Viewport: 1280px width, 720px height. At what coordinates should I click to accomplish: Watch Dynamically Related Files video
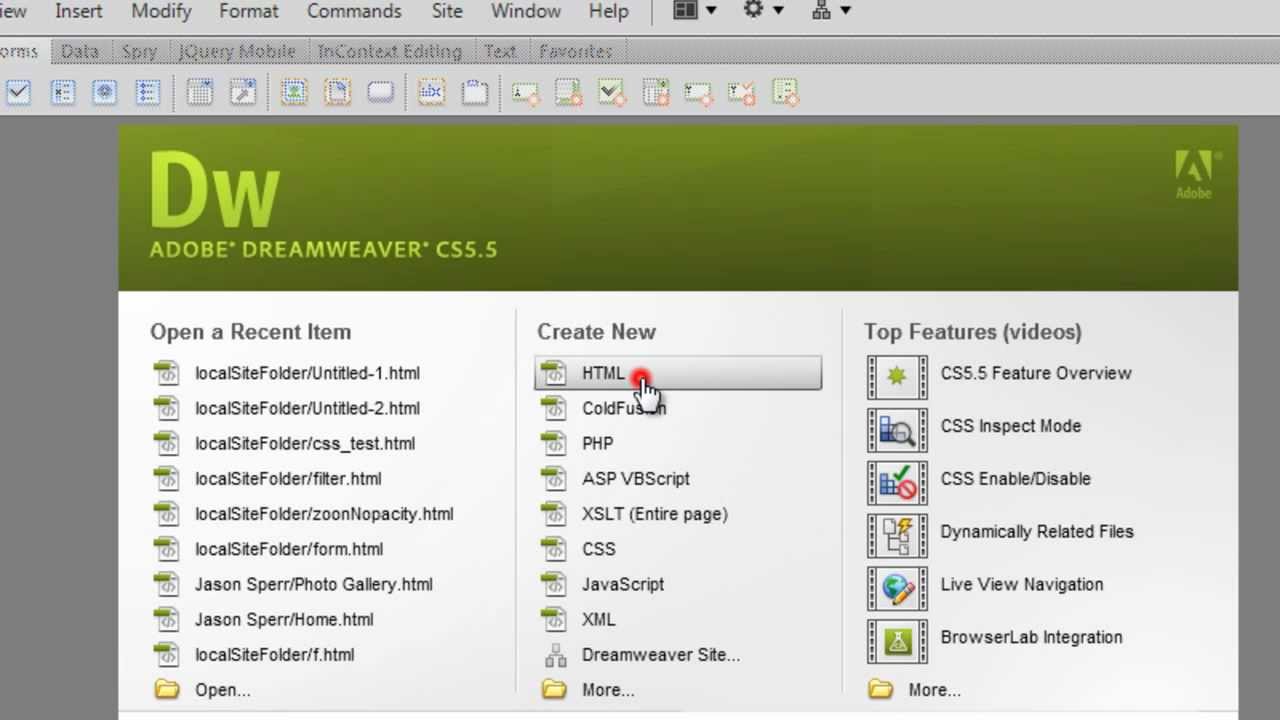pos(1037,532)
